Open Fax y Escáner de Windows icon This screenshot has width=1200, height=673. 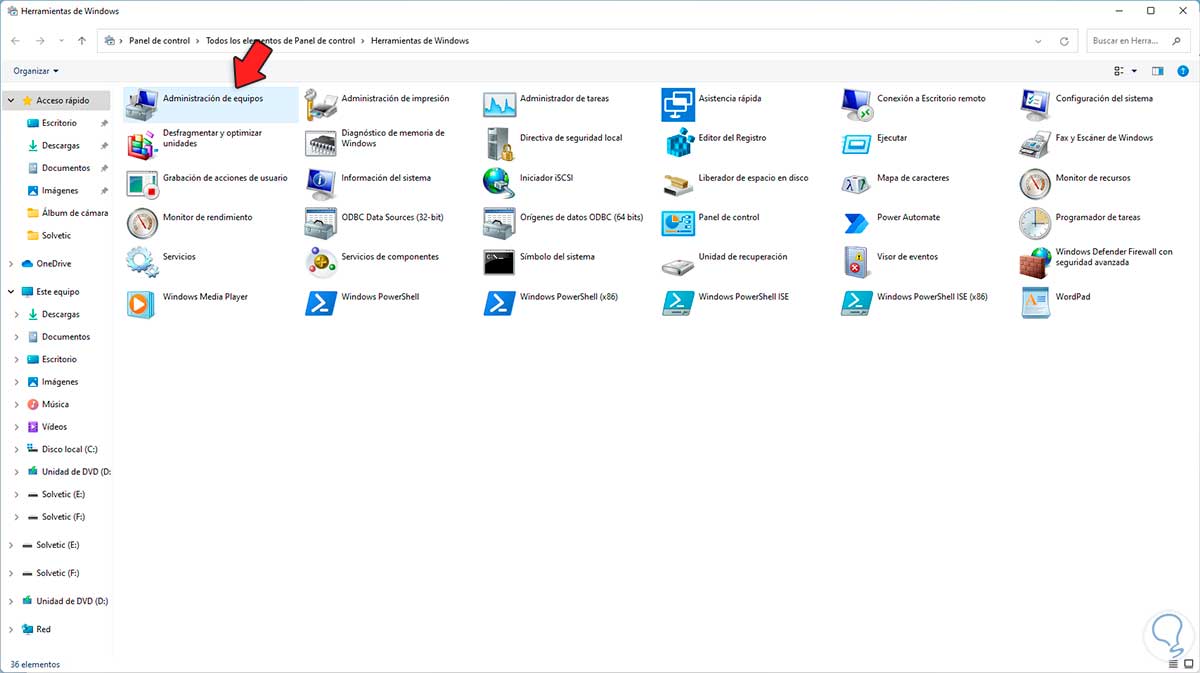pyautogui.click(x=1035, y=143)
